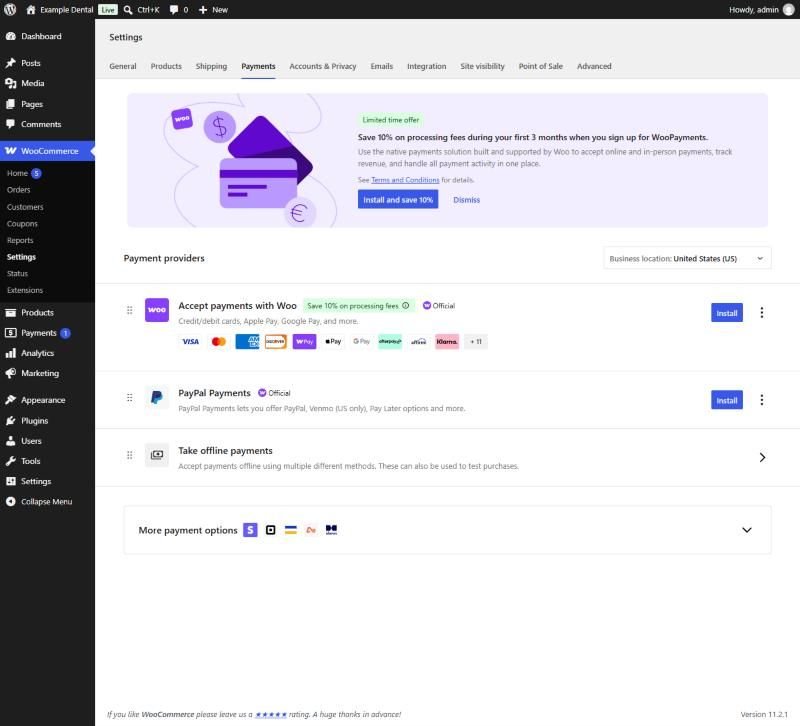Screen dimensions: 800x726
Task: Open WooCommerce Status page
Action: point(17,273)
